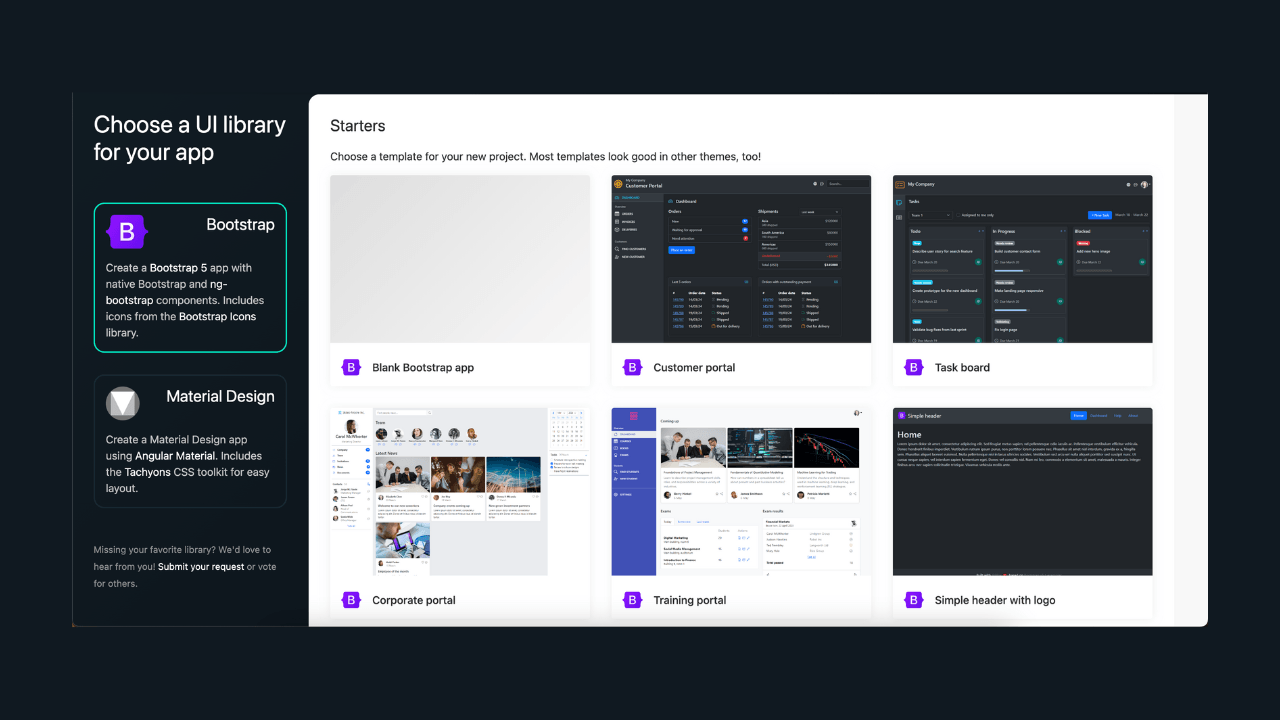The width and height of the screenshot is (1280, 720).
Task: Click the Bootstrap card title text
Action: pyautogui.click(x=240, y=225)
